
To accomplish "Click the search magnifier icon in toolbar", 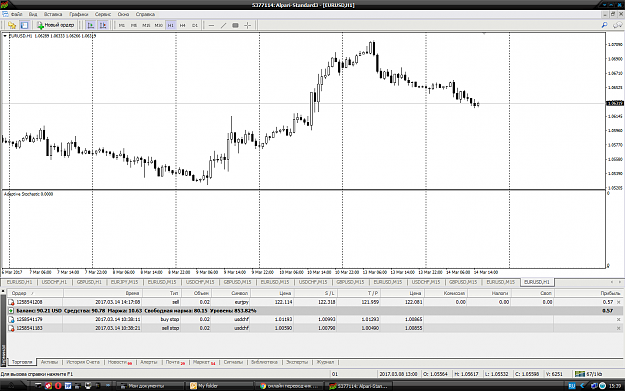I will click(605, 25).
